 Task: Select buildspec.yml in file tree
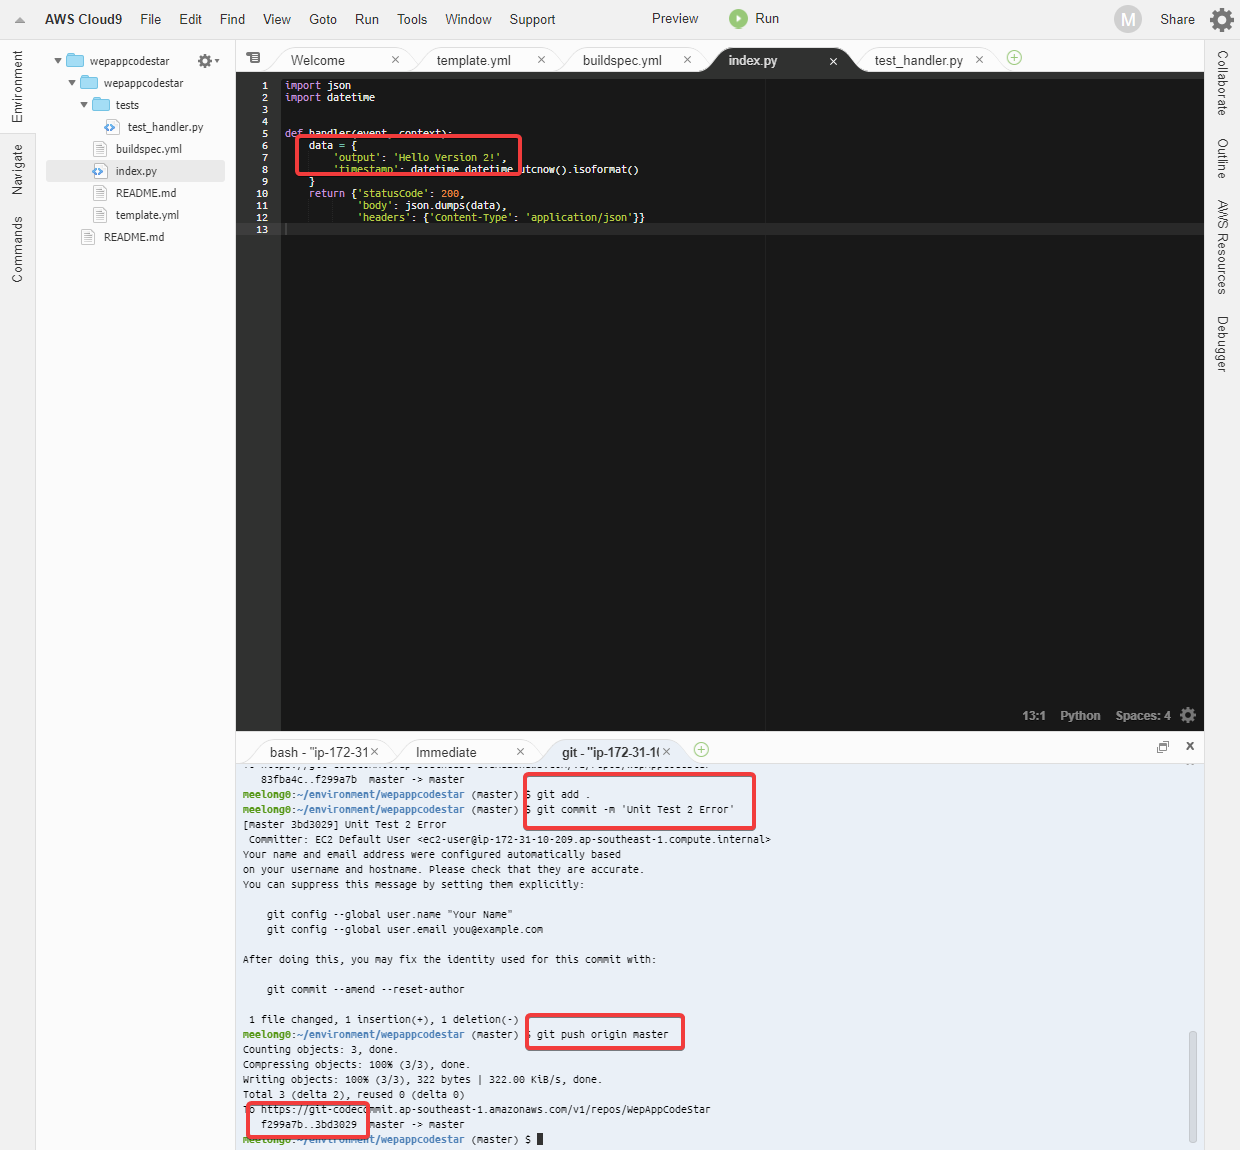tap(148, 149)
